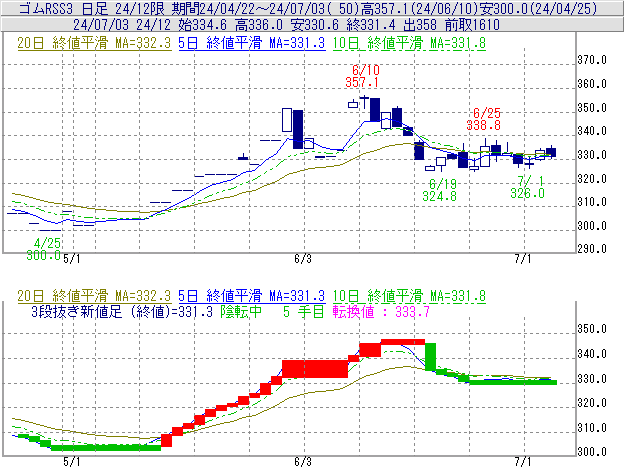Click the wide red block in the lower chart

point(314,368)
